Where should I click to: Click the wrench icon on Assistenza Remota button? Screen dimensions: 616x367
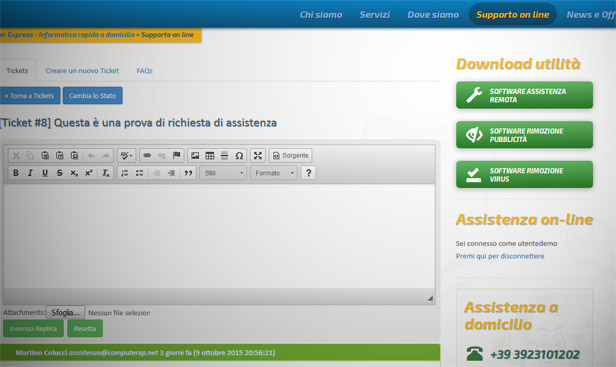click(474, 95)
